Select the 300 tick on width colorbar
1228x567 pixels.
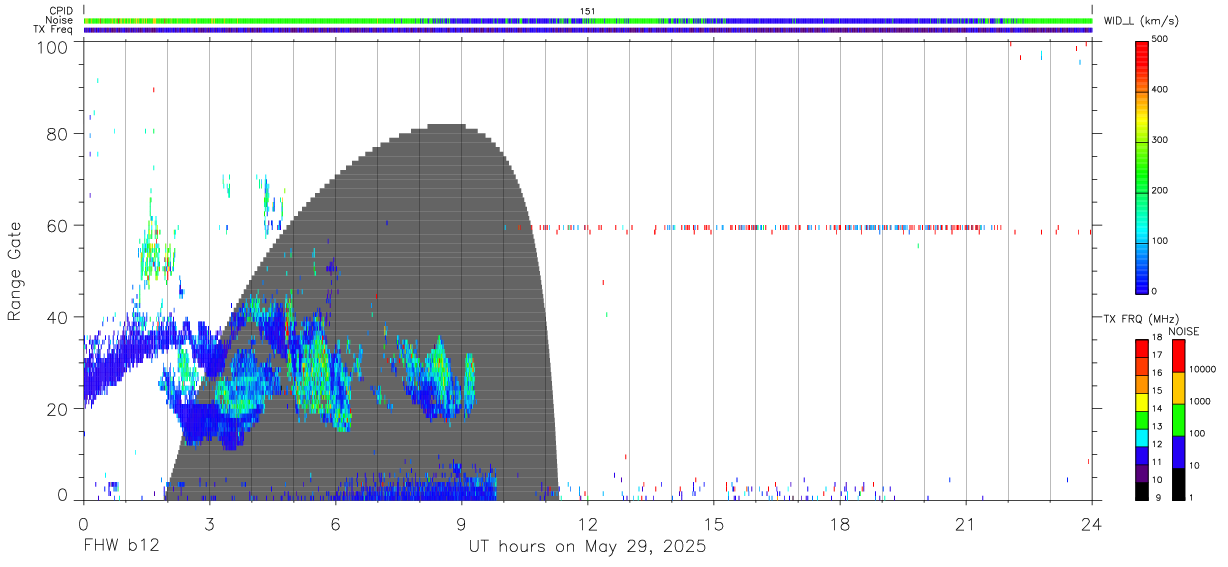point(1159,140)
